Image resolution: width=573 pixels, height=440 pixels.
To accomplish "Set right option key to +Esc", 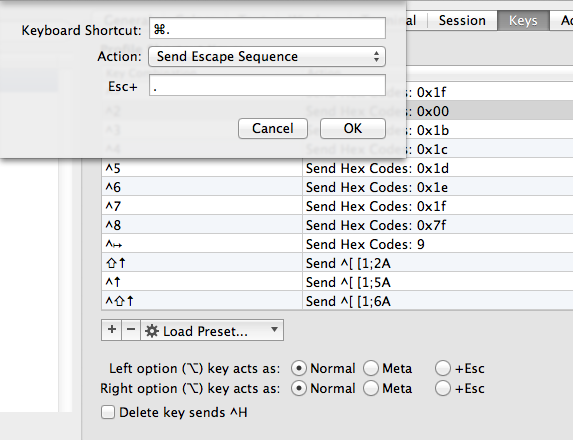I will pyautogui.click(x=443, y=388).
